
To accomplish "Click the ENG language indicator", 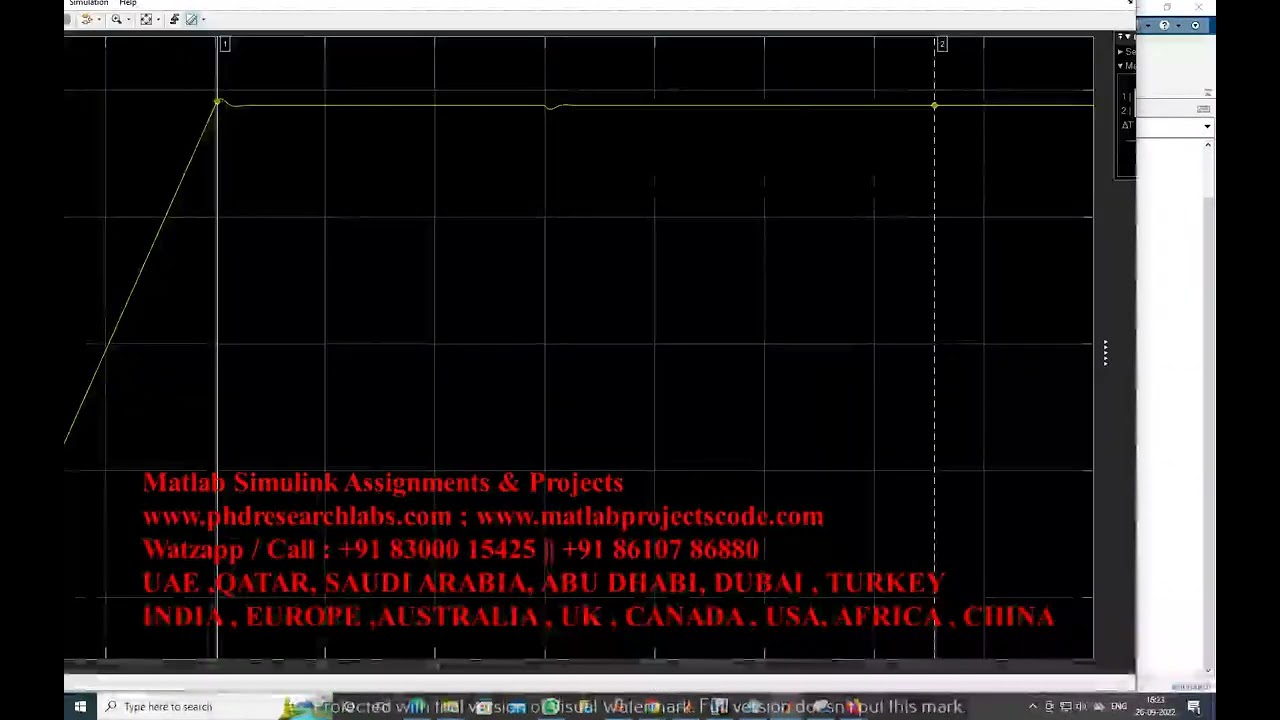I will [x=1119, y=707].
